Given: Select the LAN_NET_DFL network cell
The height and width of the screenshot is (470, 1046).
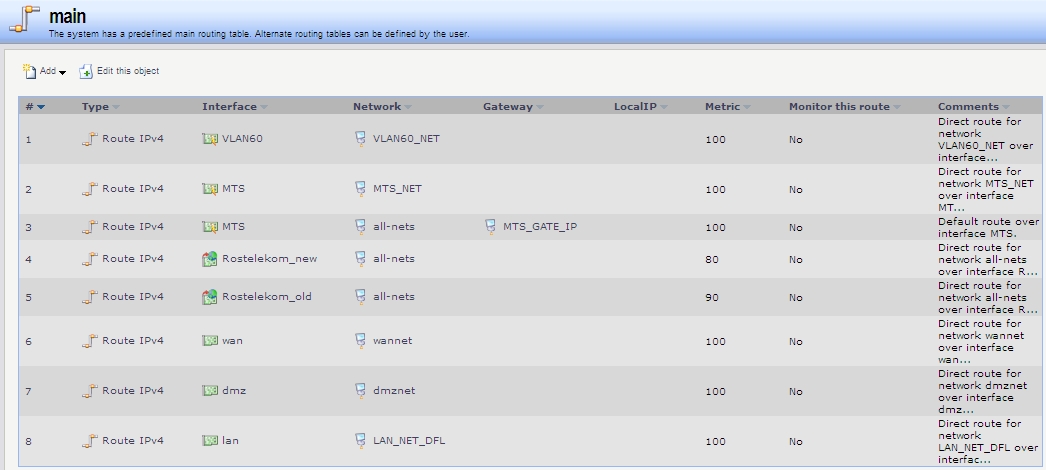Looking at the screenshot, I should 409,441.
